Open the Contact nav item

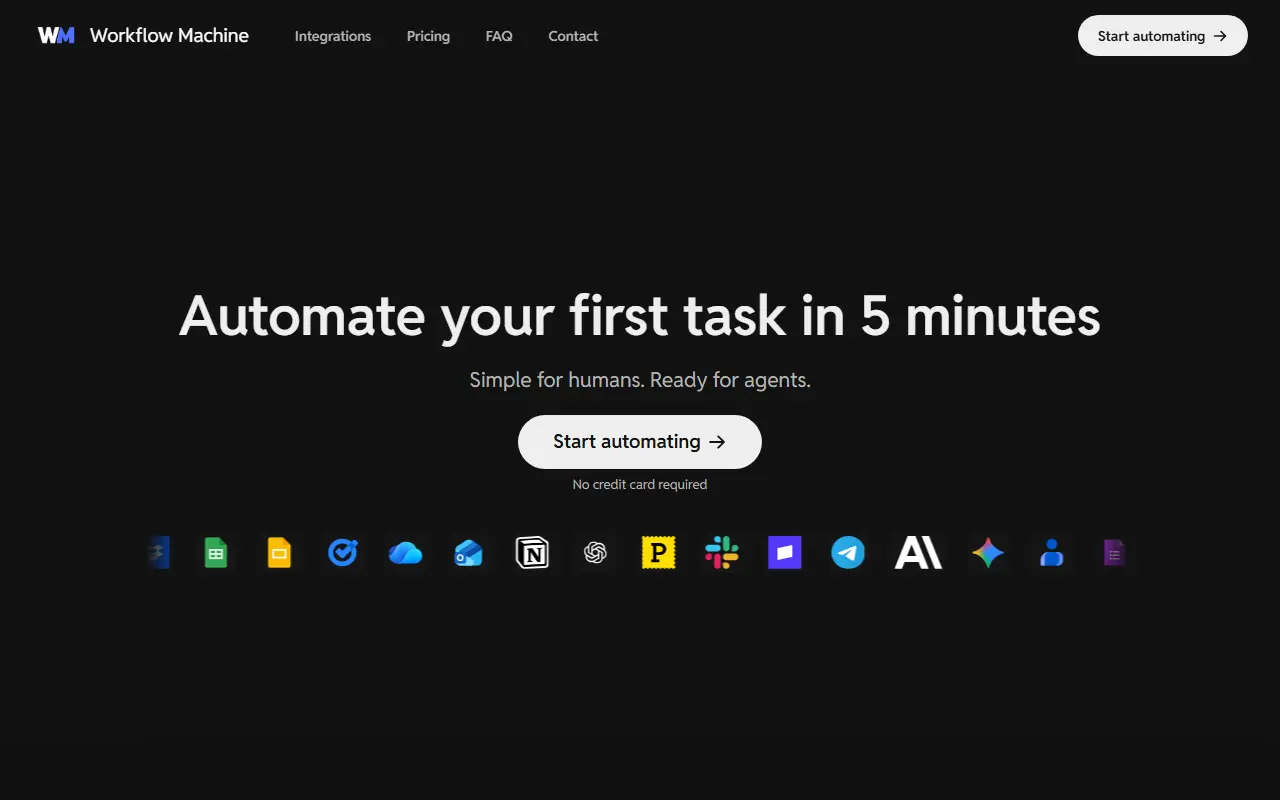tap(573, 36)
